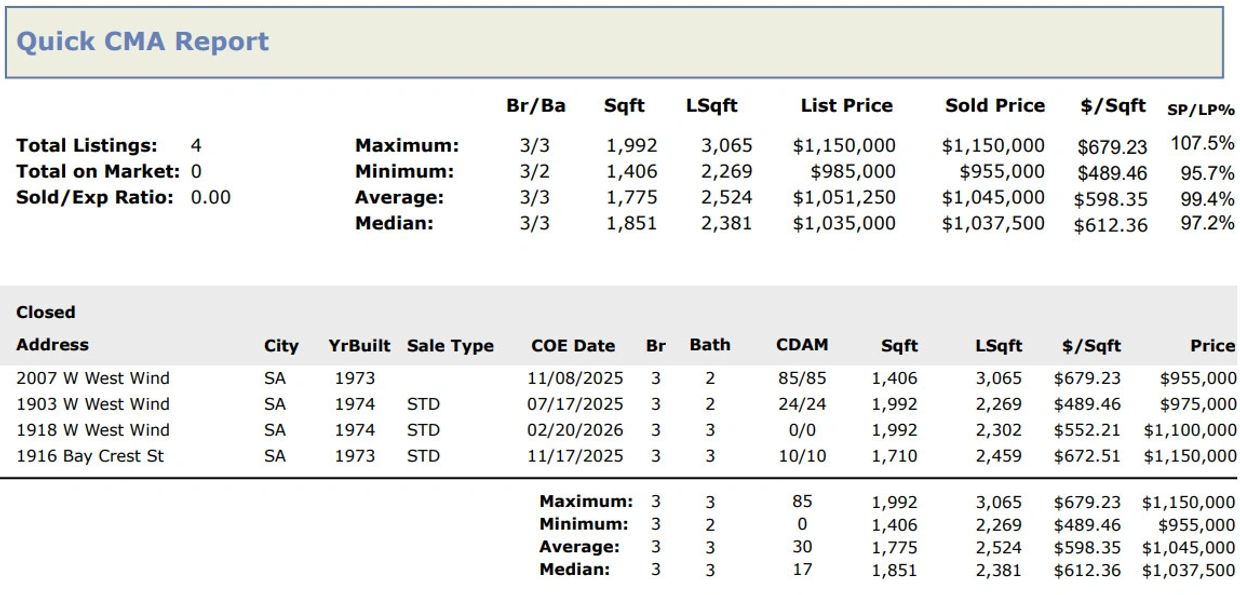Click the Sale Type column header

450,346
